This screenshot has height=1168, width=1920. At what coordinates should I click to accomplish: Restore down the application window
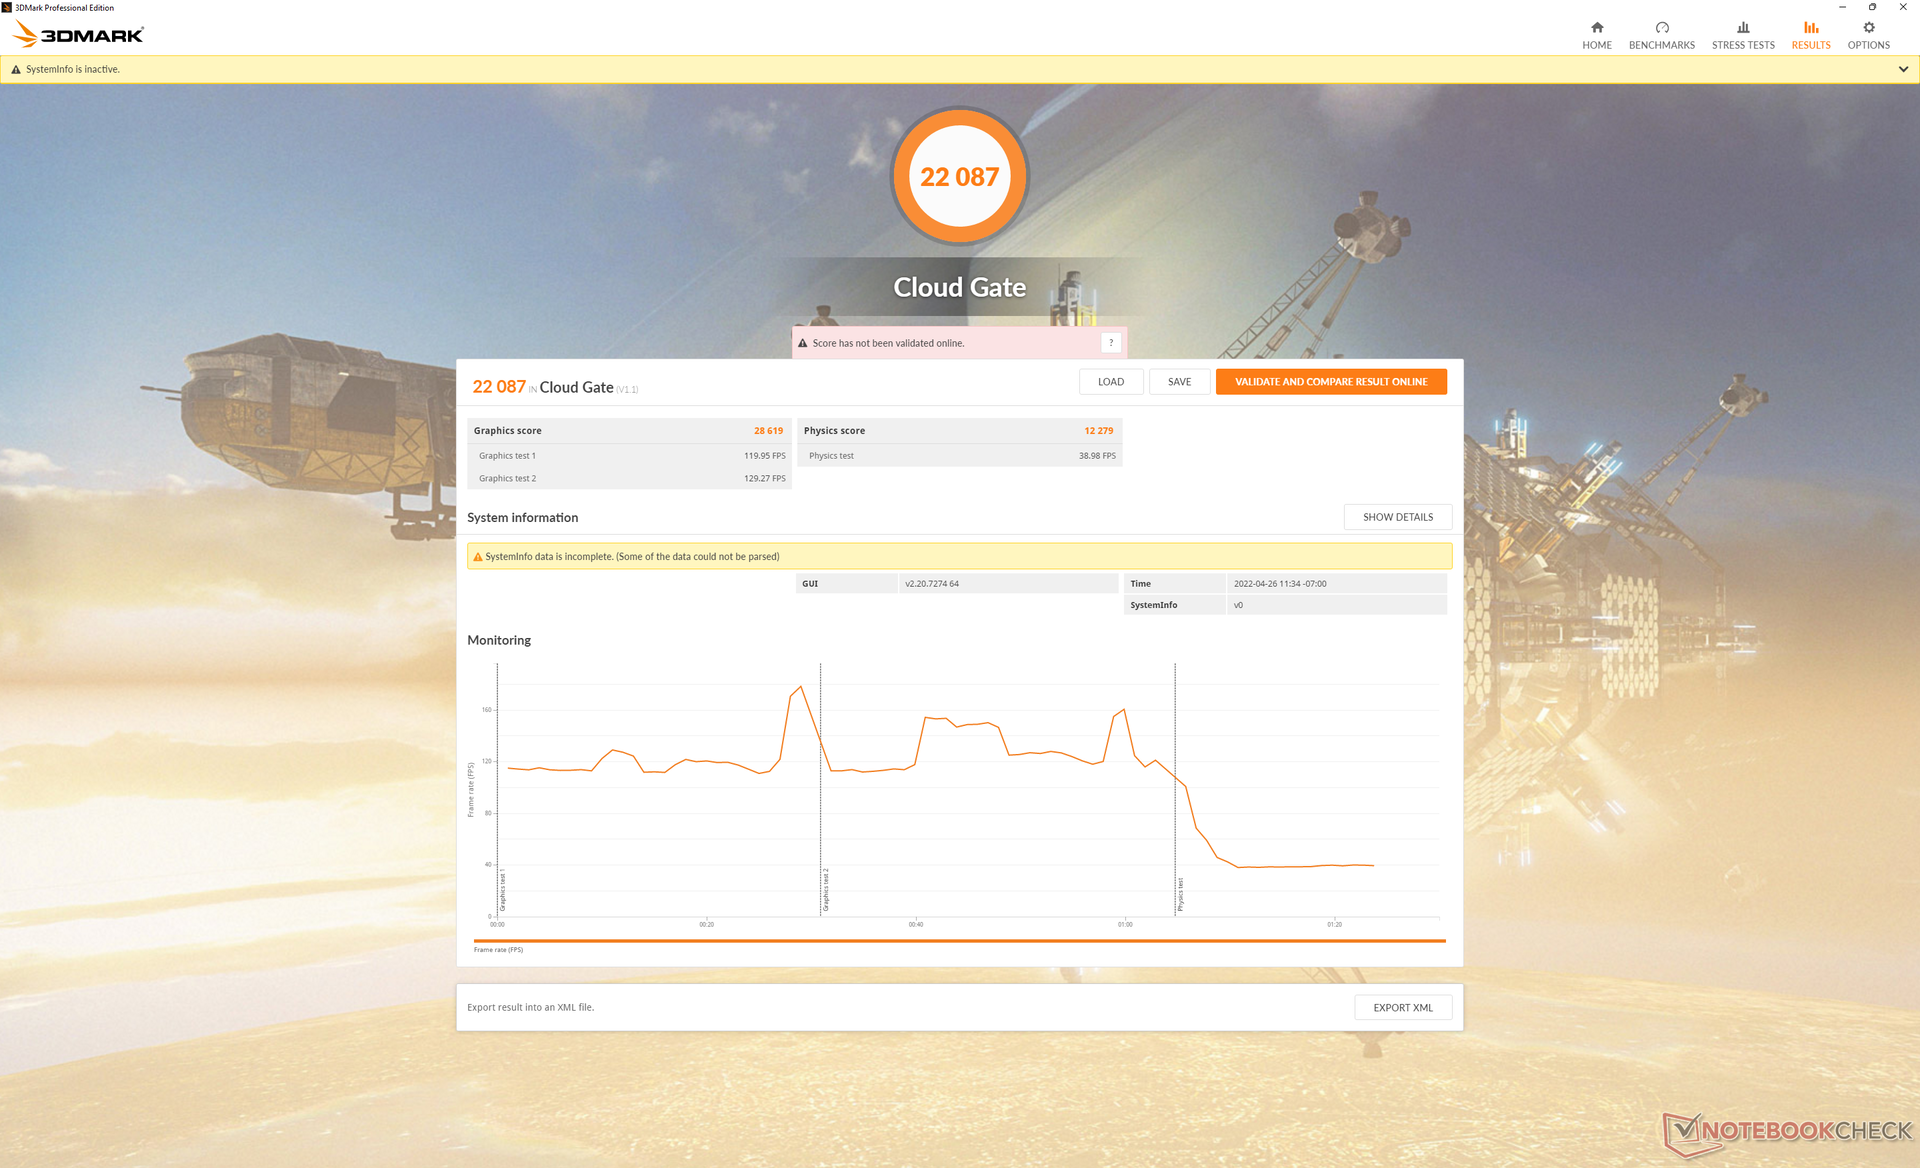[x=1872, y=7]
